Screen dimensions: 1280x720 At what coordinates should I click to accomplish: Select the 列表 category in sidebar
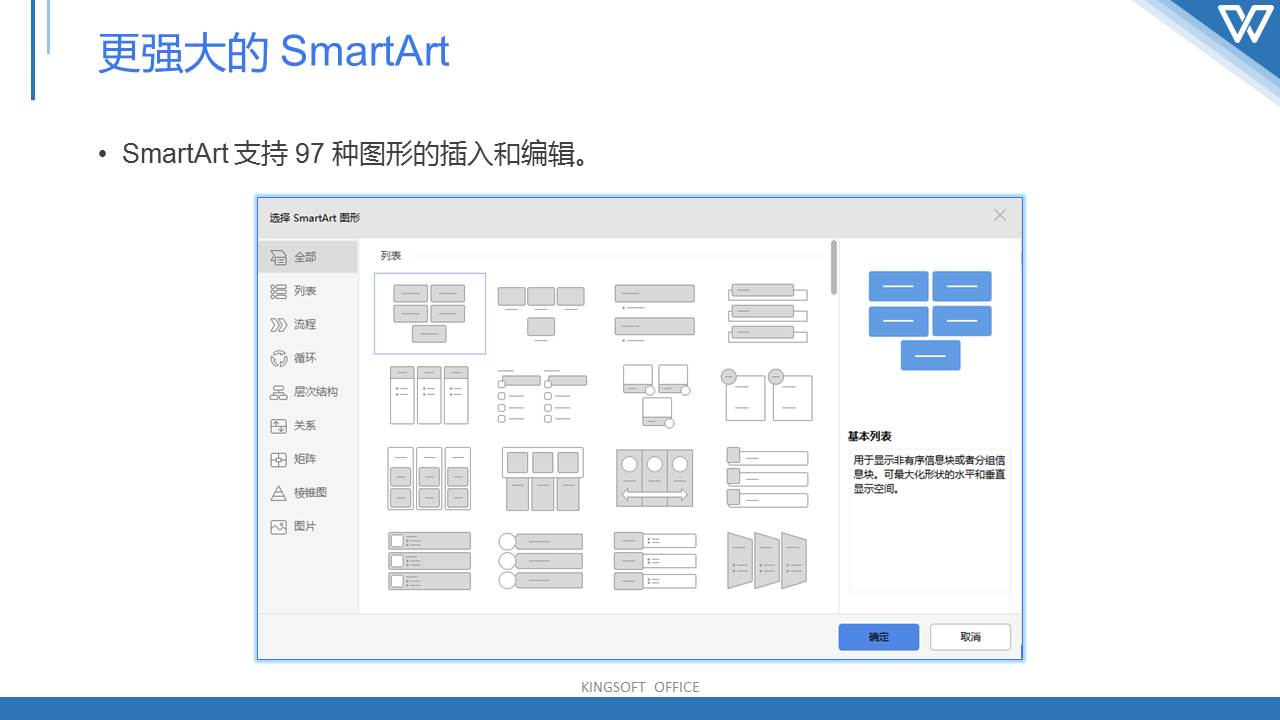pyautogui.click(x=308, y=291)
